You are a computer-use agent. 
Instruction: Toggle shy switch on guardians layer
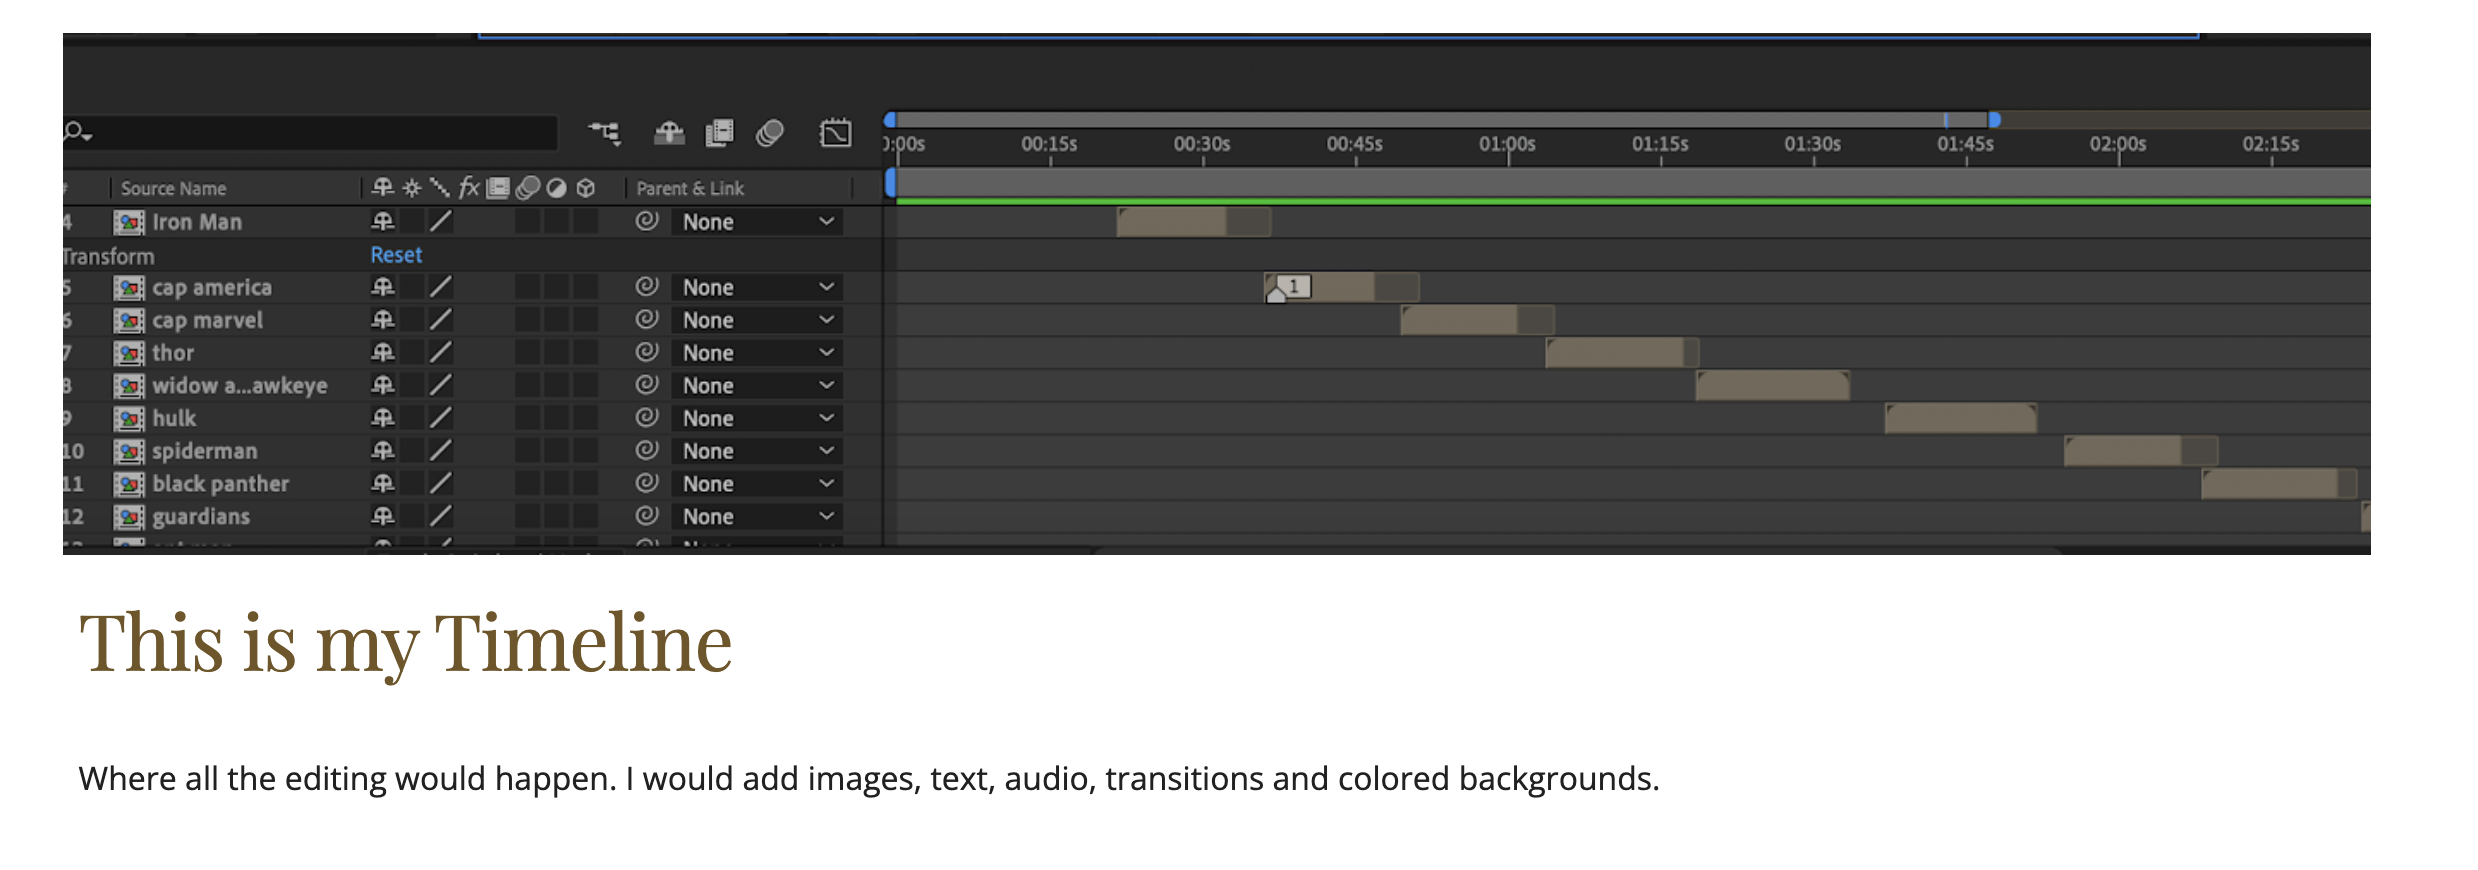click(382, 516)
